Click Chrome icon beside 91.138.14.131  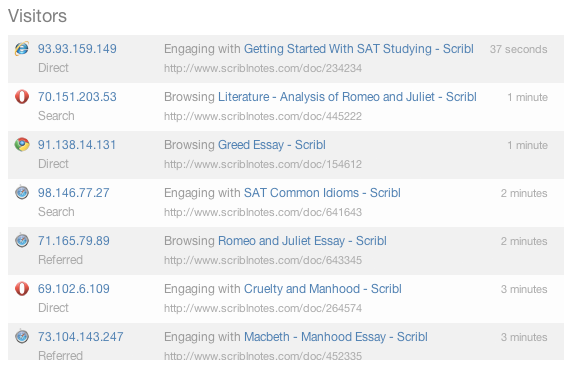point(22,145)
